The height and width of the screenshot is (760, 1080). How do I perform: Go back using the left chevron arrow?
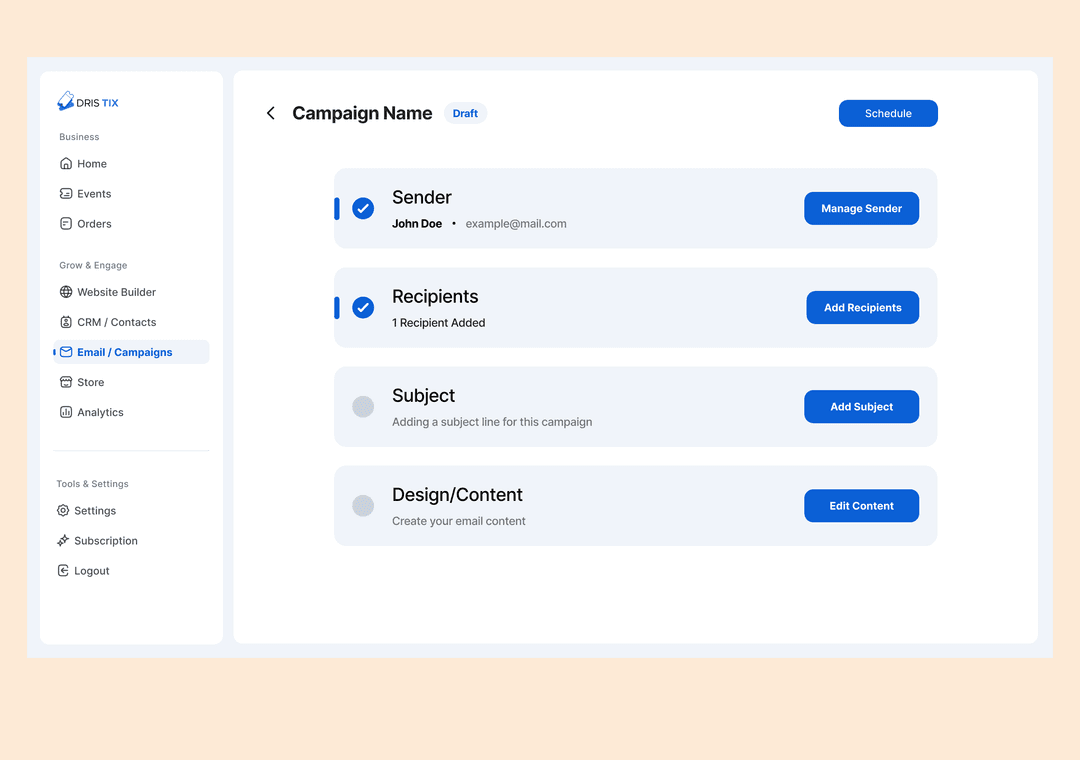(271, 113)
